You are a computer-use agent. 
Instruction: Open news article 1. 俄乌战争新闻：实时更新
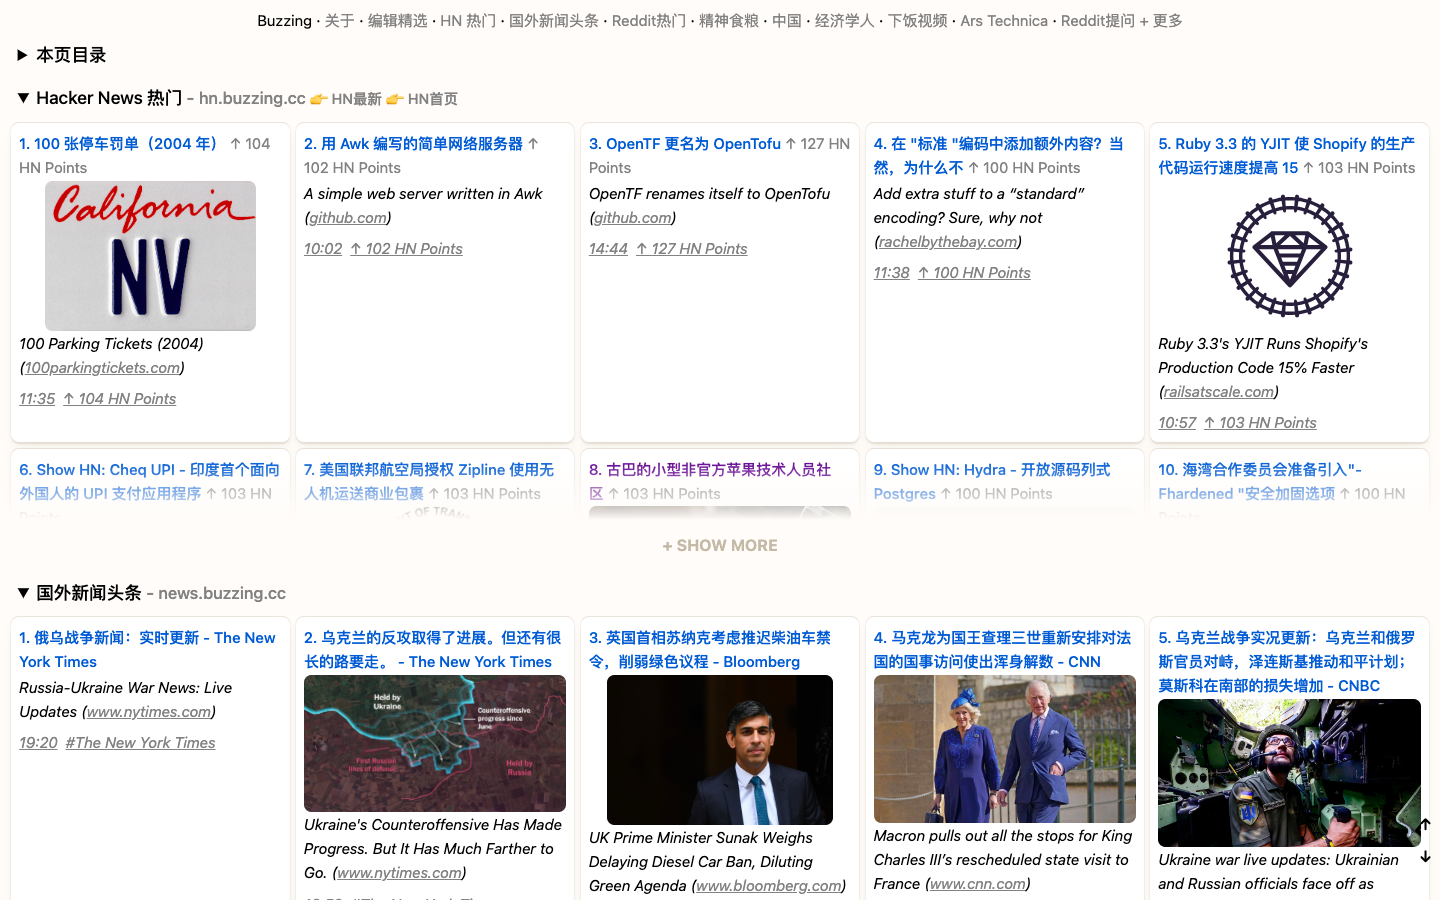coord(147,649)
